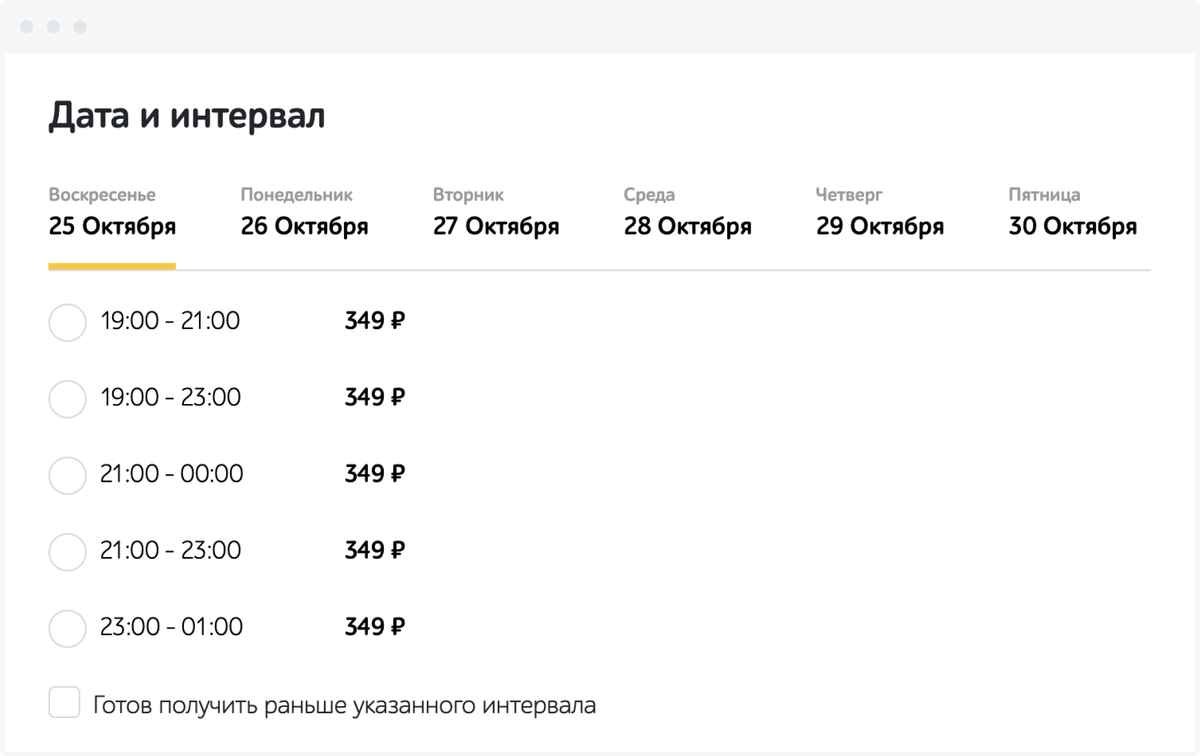Select the 21:00 - 23:00 delivery window
This screenshot has height=756, width=1200.
pos(67,552)
